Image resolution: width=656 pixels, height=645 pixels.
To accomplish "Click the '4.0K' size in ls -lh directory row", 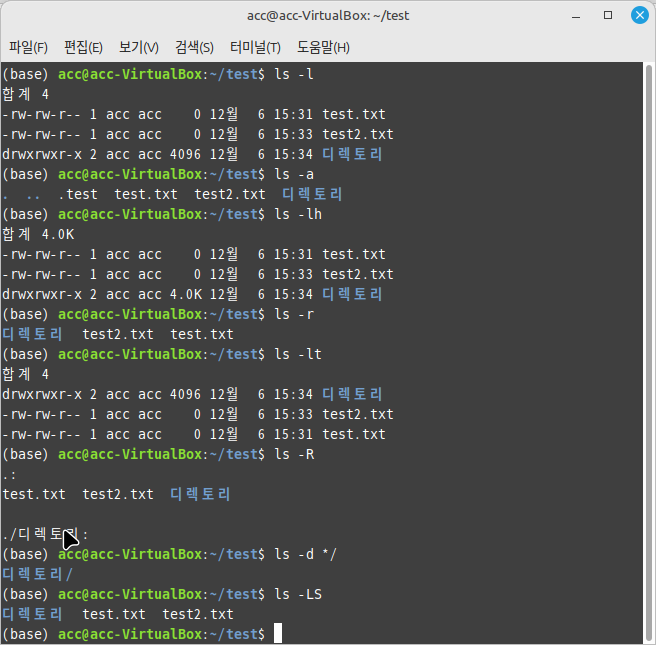I will pos(186,294).
